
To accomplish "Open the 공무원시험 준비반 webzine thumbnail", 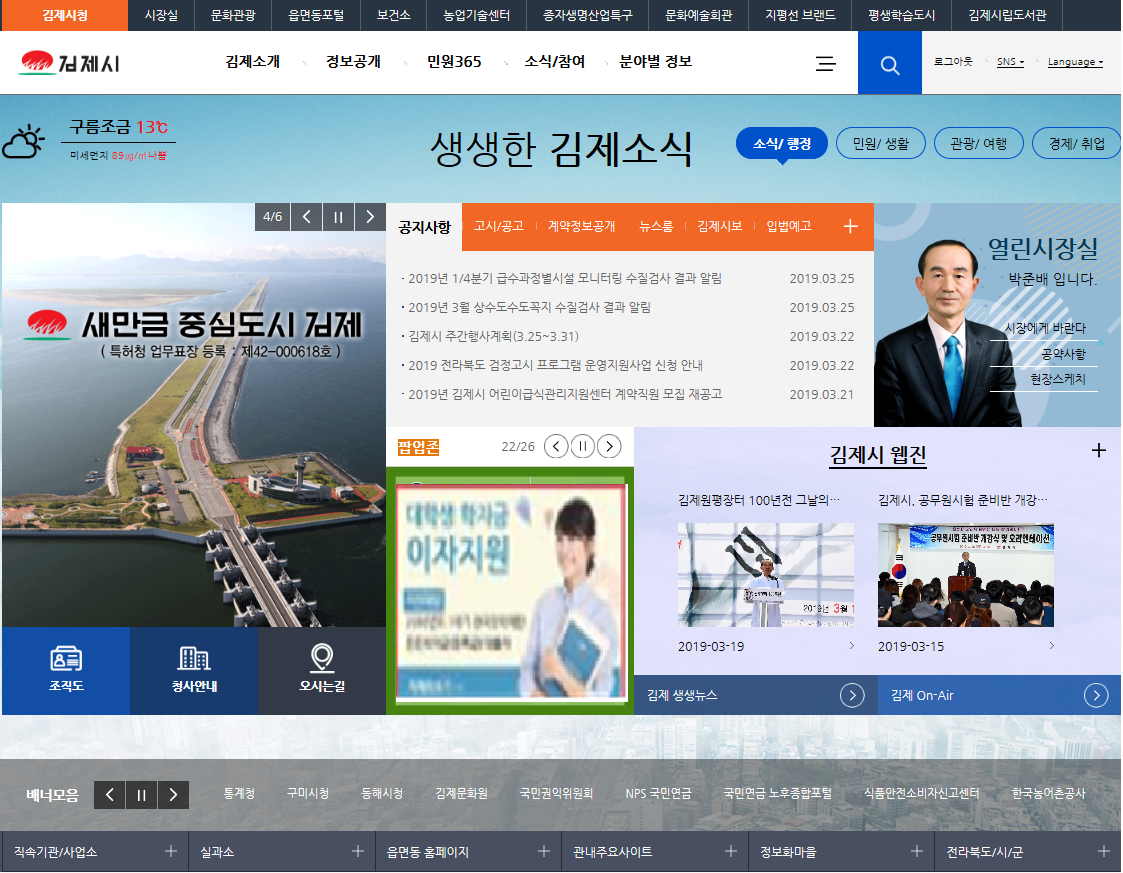I will (965, 575).
